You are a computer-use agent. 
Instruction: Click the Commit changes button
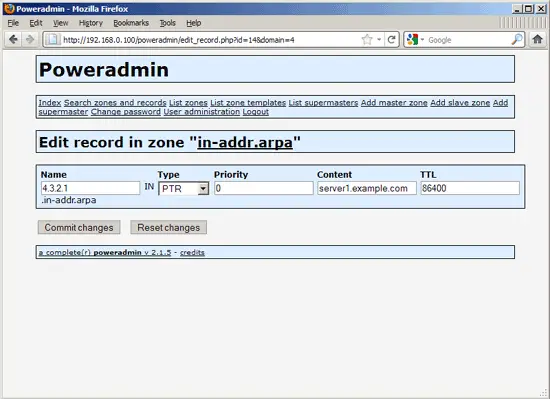(79, 228)
